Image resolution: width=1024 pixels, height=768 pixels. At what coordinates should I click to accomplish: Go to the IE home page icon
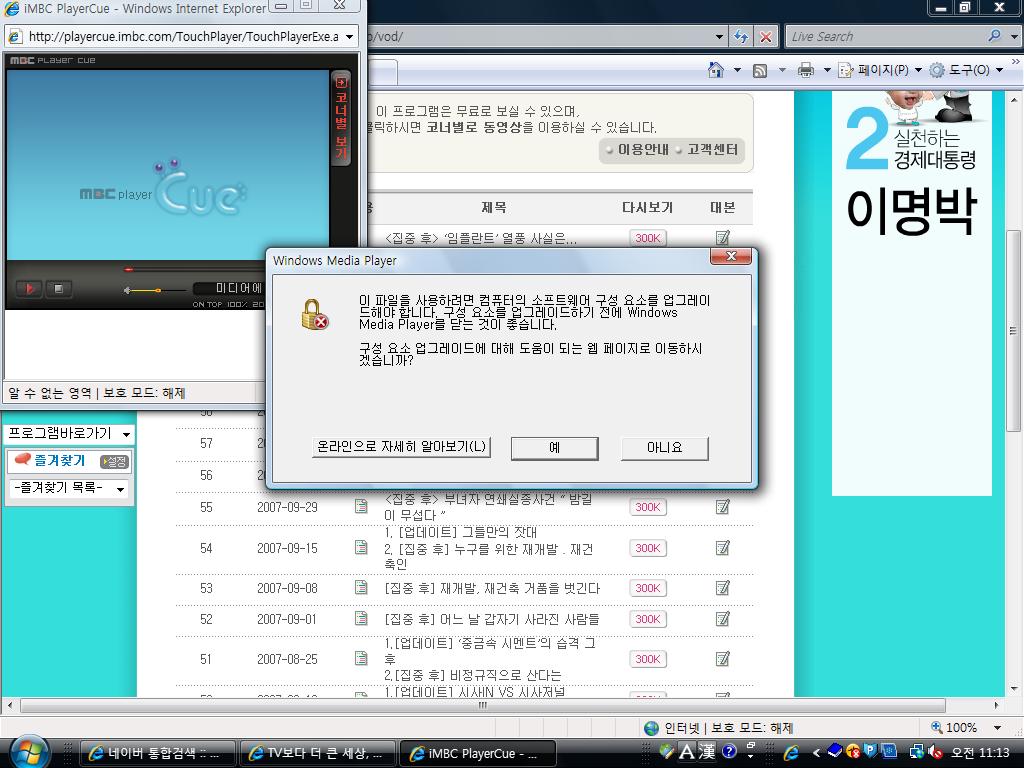pos(716,70)
